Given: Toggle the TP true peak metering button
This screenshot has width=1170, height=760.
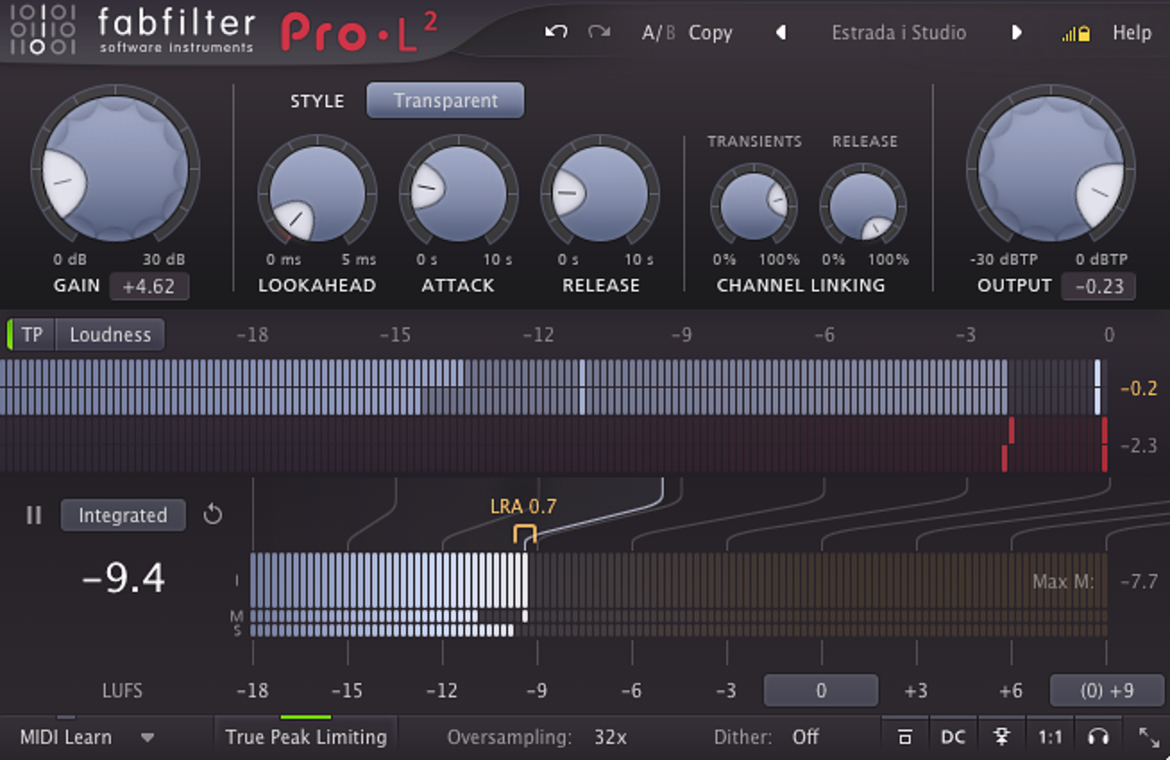Looking at the screenshot, I should 31,335.
